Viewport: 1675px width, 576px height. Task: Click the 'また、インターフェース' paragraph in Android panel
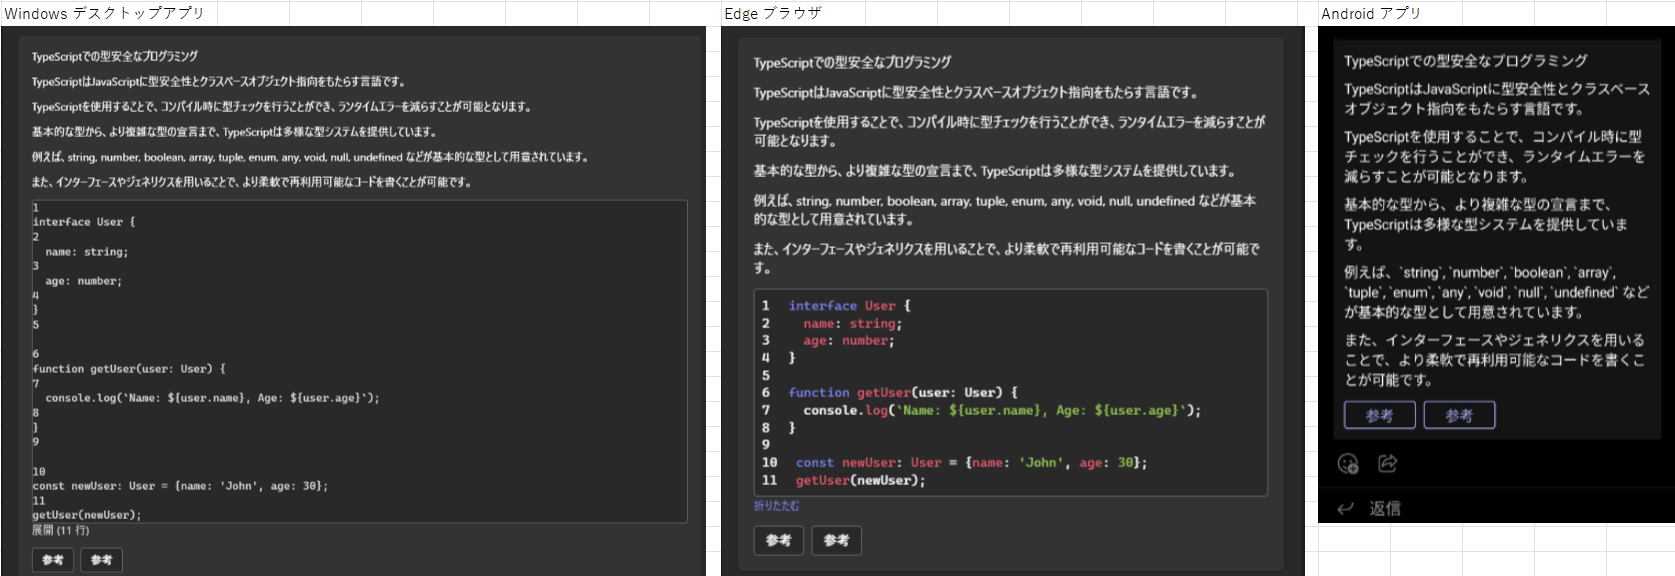pyautogui.click(x=1494, y=360)
